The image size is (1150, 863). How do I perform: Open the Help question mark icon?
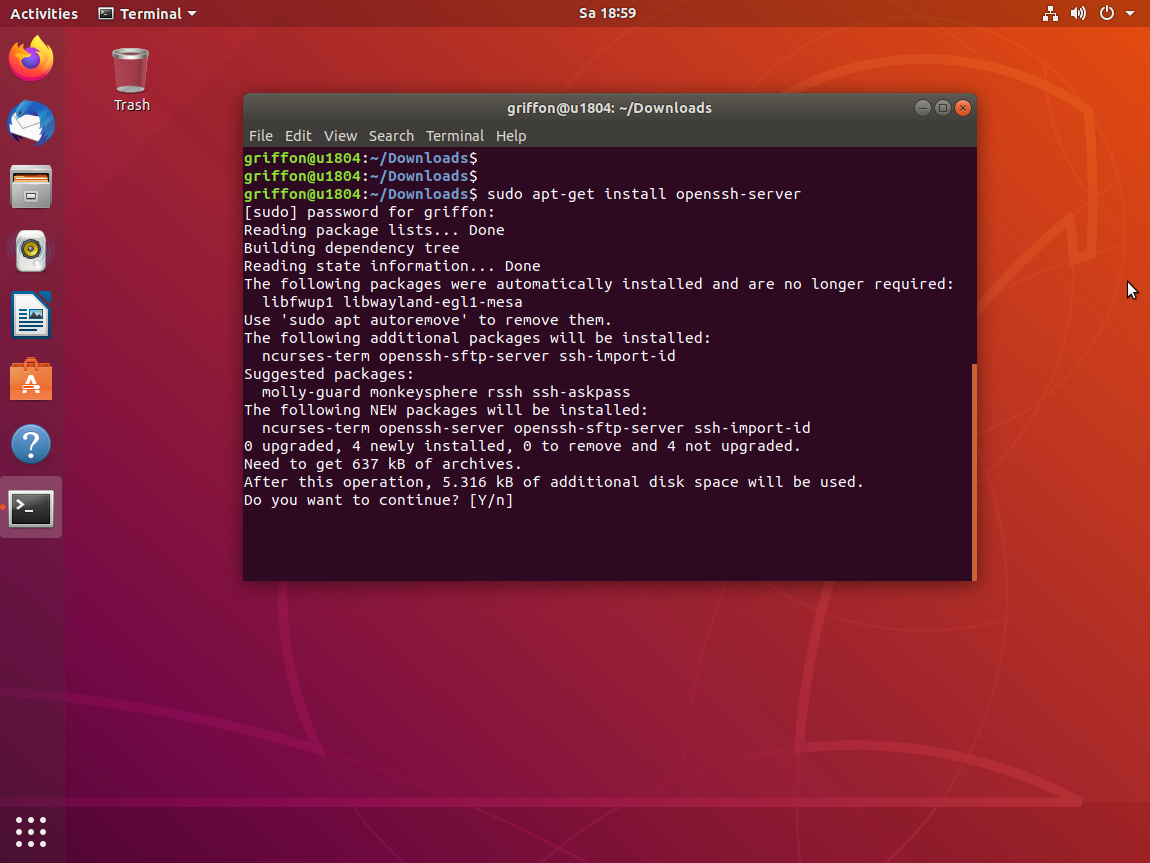(31, 444)
